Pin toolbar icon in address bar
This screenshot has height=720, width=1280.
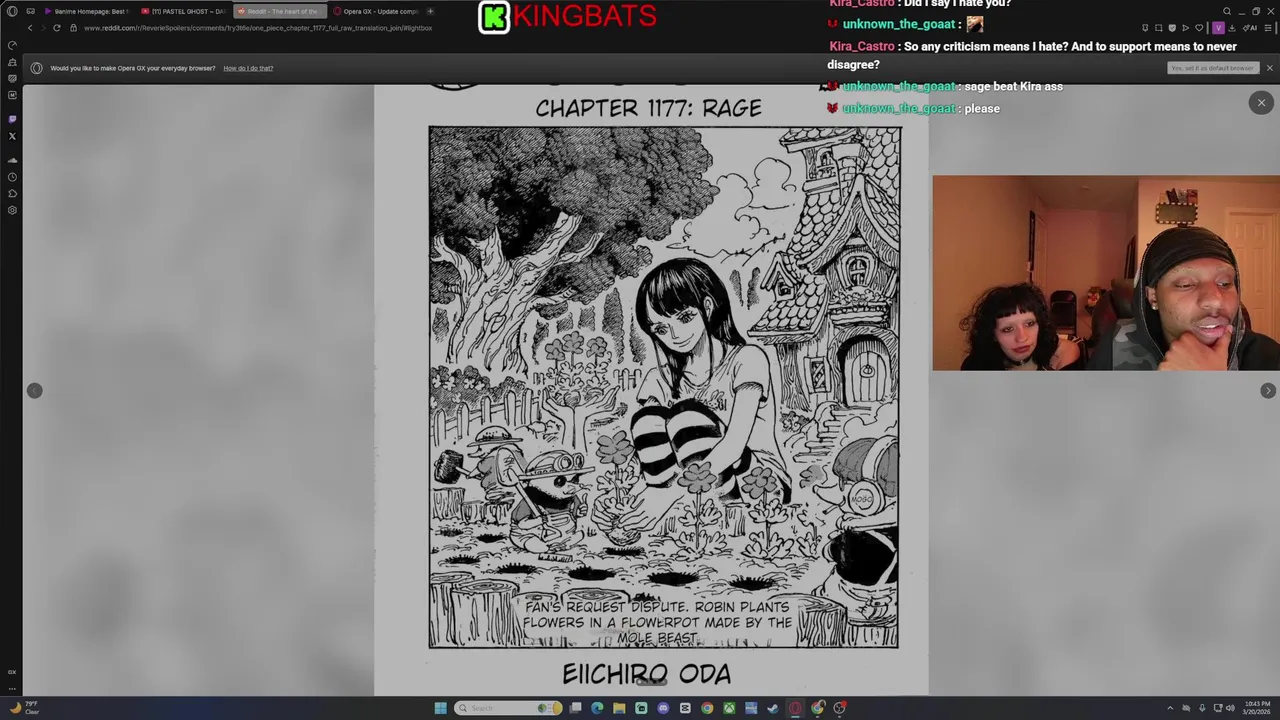1146,28
